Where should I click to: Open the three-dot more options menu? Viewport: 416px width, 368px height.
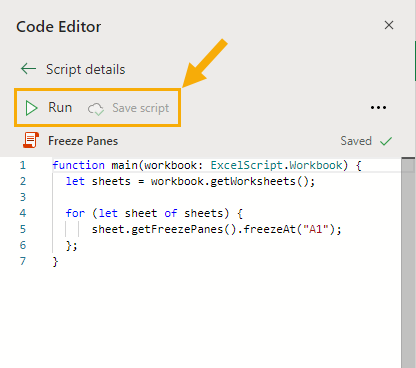[378, 108]
